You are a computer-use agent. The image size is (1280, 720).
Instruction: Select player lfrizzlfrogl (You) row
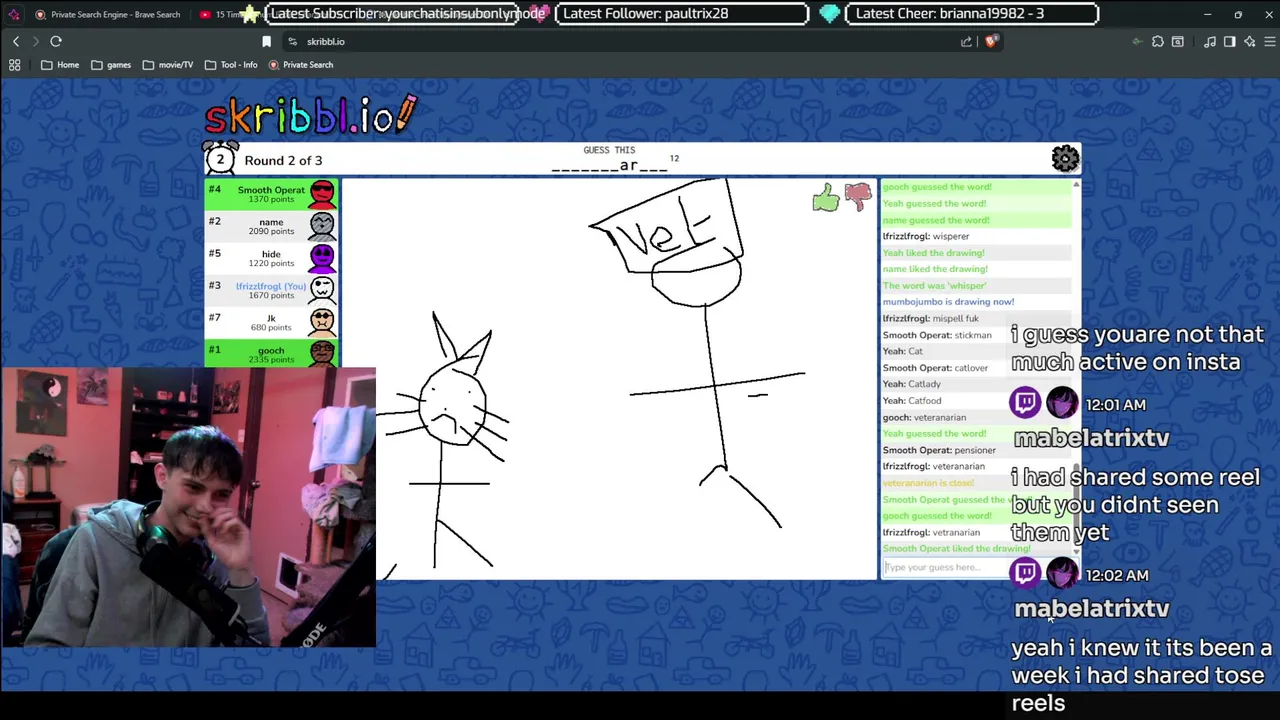pyautogui.click(x=272, y=290)
